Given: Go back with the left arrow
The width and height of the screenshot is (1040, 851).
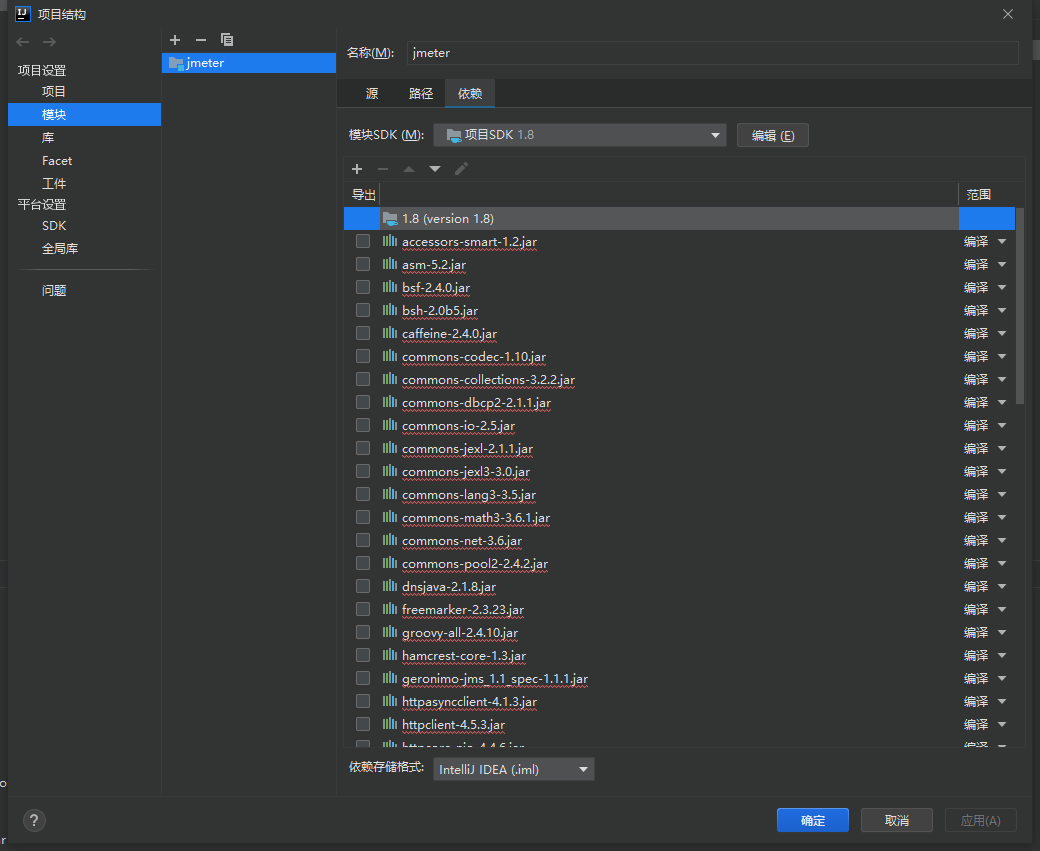Looking at the screenshot, I should point(23,42).
